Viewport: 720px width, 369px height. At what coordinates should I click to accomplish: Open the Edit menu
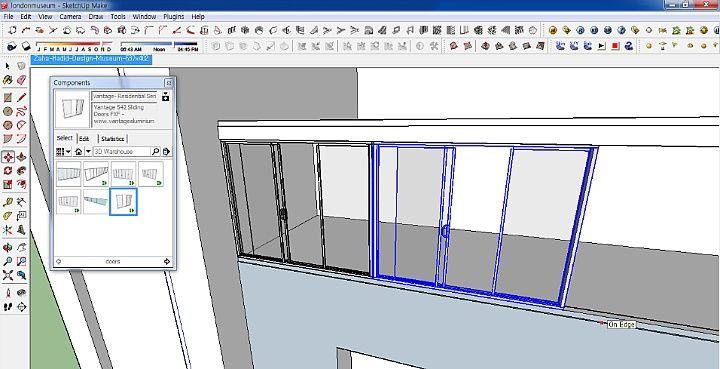point(26,17)
